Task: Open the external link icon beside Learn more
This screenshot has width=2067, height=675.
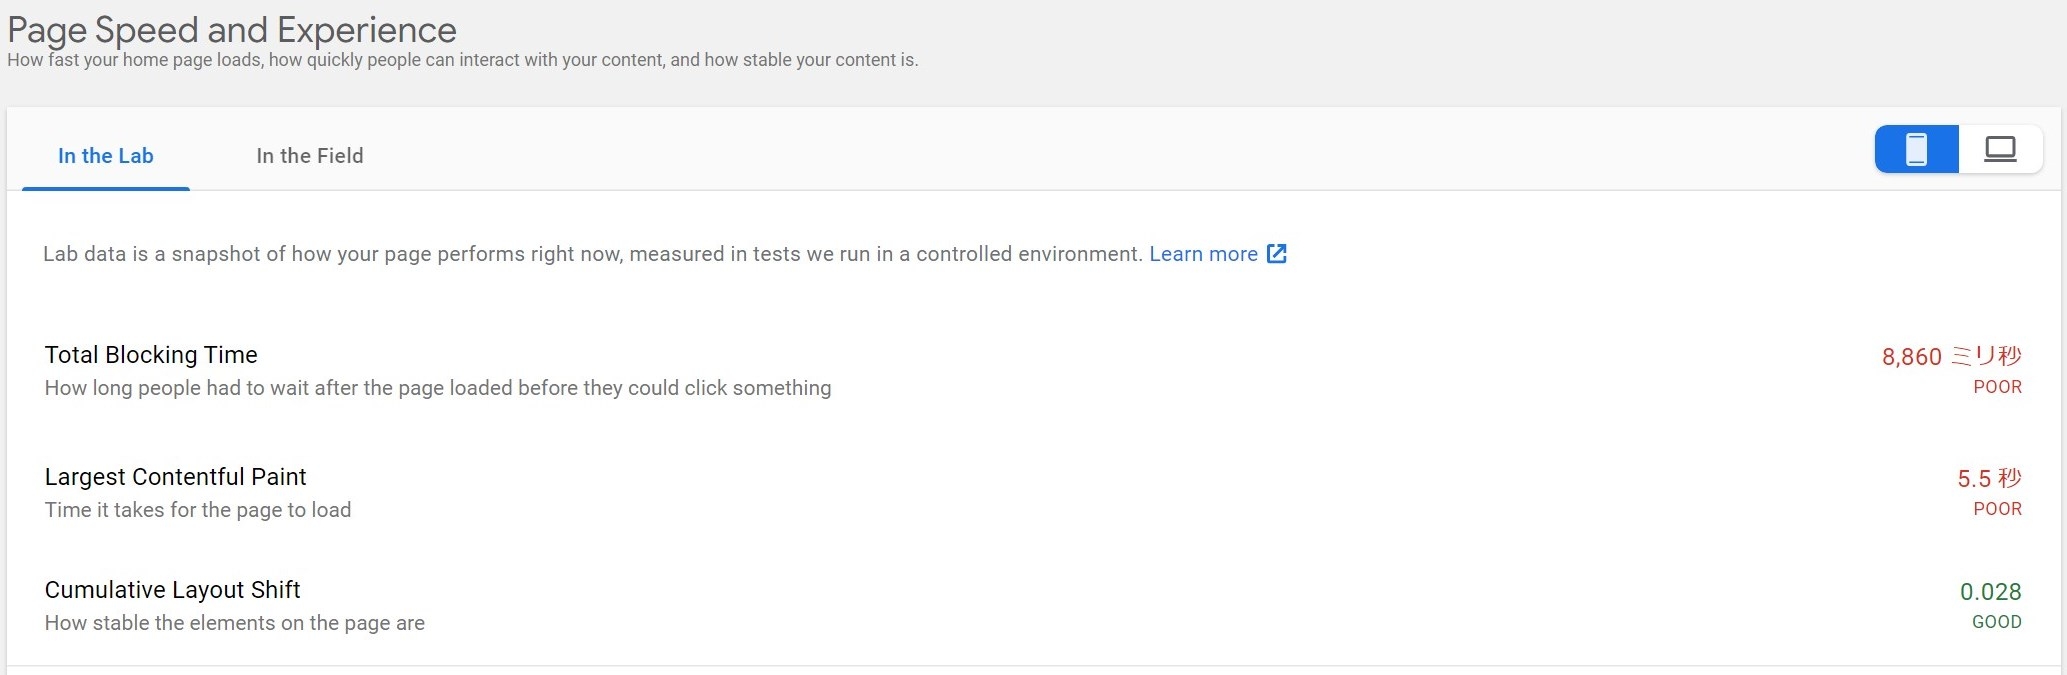Action: pyautogui.click(x=1277, y=254)
